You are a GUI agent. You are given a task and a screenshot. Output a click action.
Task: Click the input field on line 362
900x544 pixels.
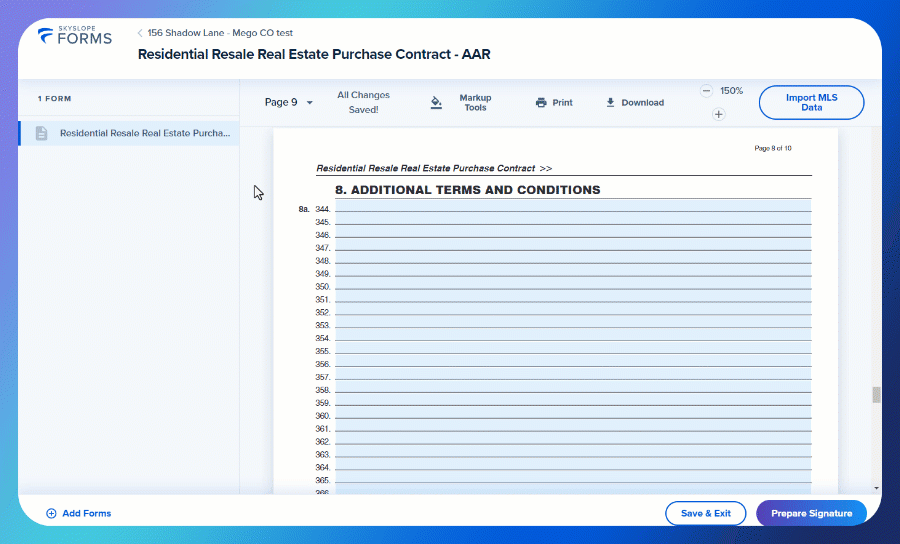573,438
